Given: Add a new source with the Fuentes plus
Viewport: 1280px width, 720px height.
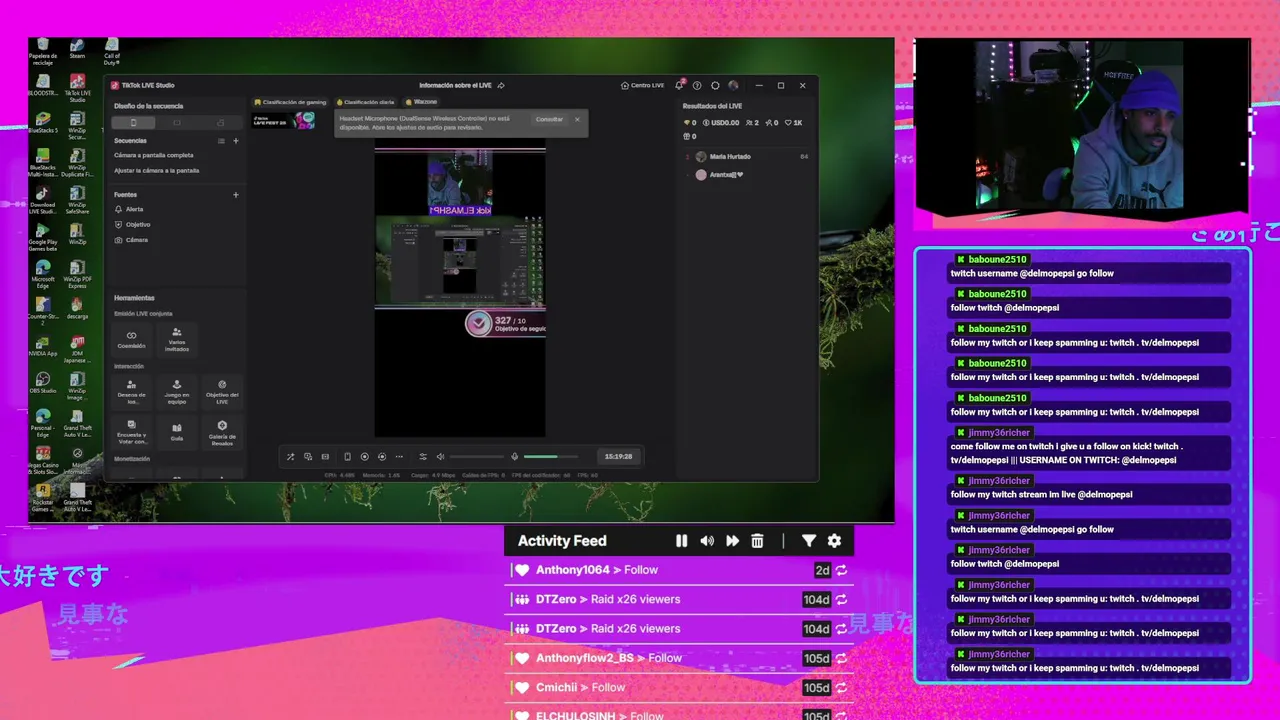Looking at the screenshot, I should tap(236, 195).
